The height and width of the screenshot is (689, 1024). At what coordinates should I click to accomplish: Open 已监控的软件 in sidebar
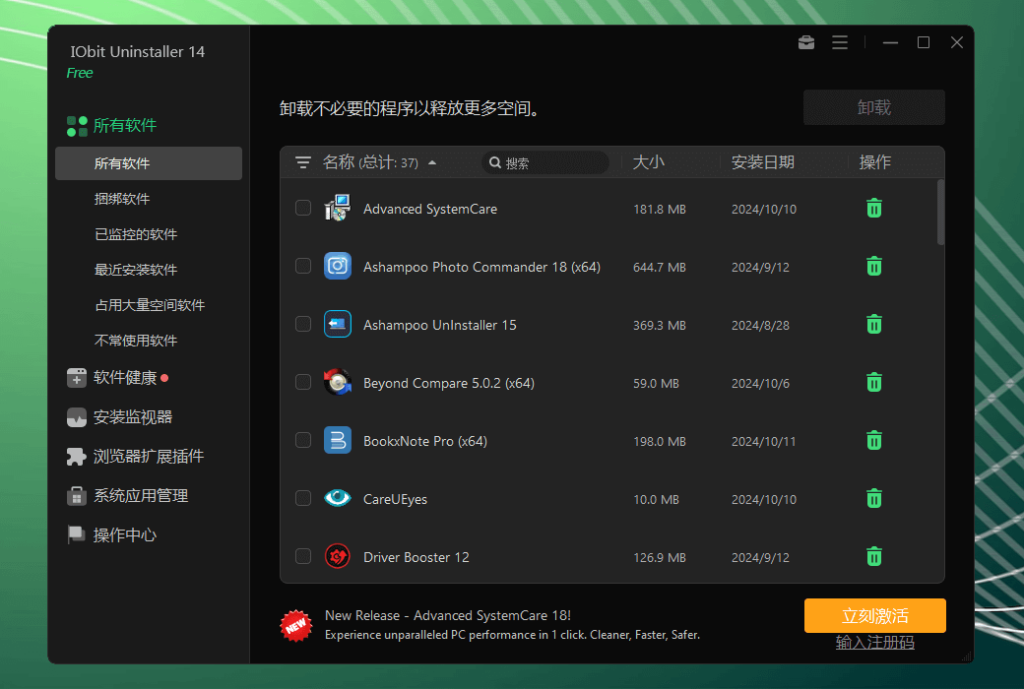click(136, 234)
